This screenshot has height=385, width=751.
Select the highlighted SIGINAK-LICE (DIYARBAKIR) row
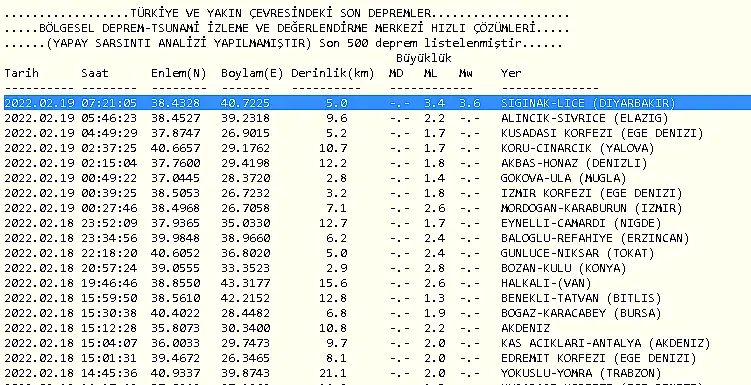pyautogui.click(x=377, y=103)
